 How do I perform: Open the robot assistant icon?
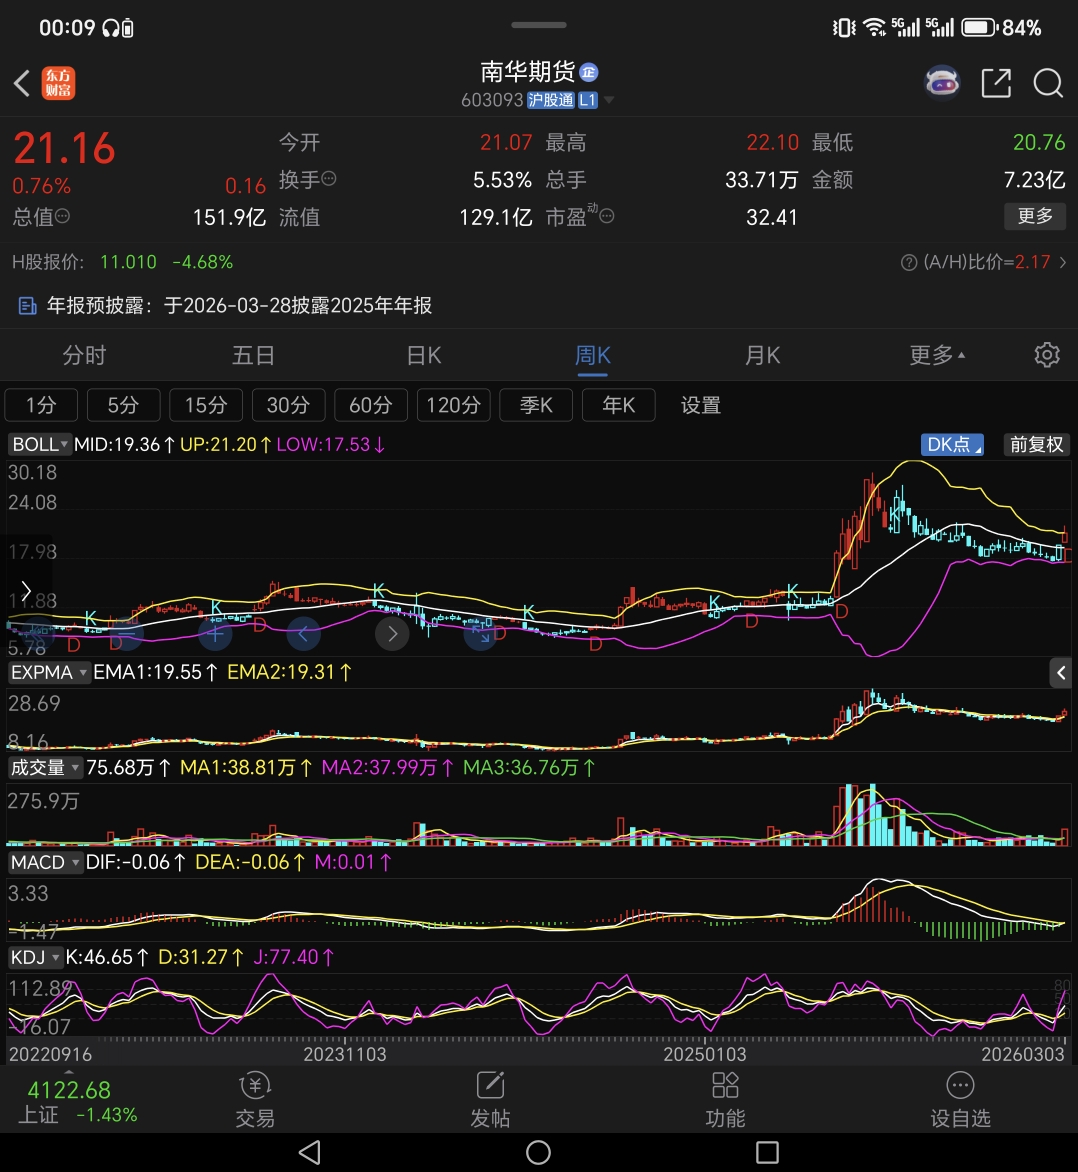(942, 82)
